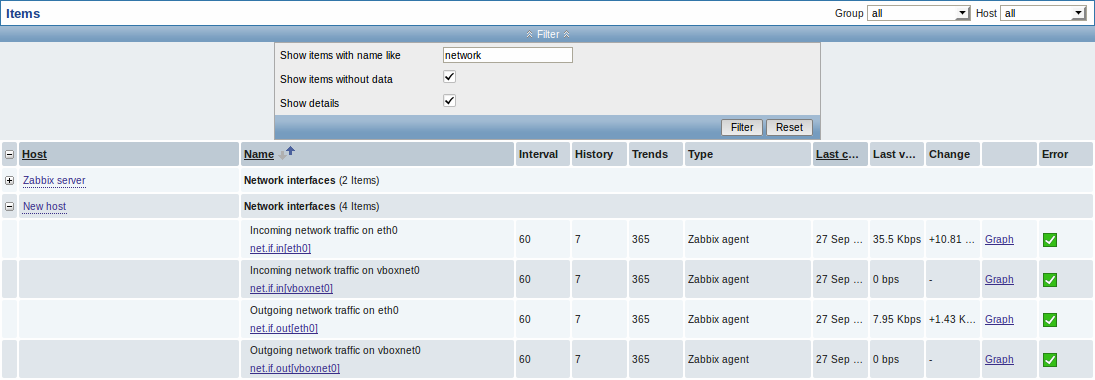Open the New host link
This screenshot has width=1095, height=380.
click(45, 207)
